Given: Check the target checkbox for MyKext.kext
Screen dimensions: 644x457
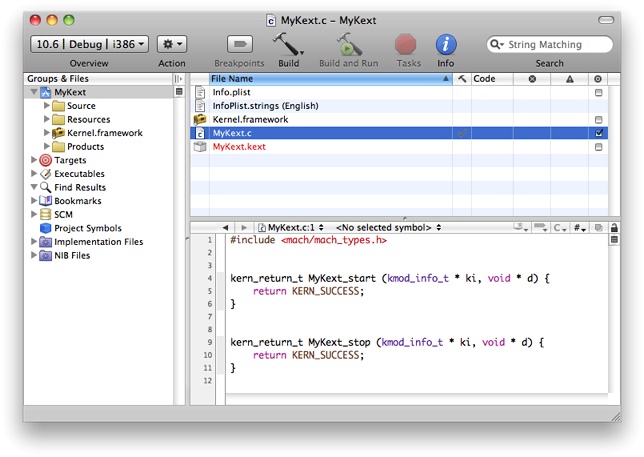Looking at the screenshot, I should [598, 147].
